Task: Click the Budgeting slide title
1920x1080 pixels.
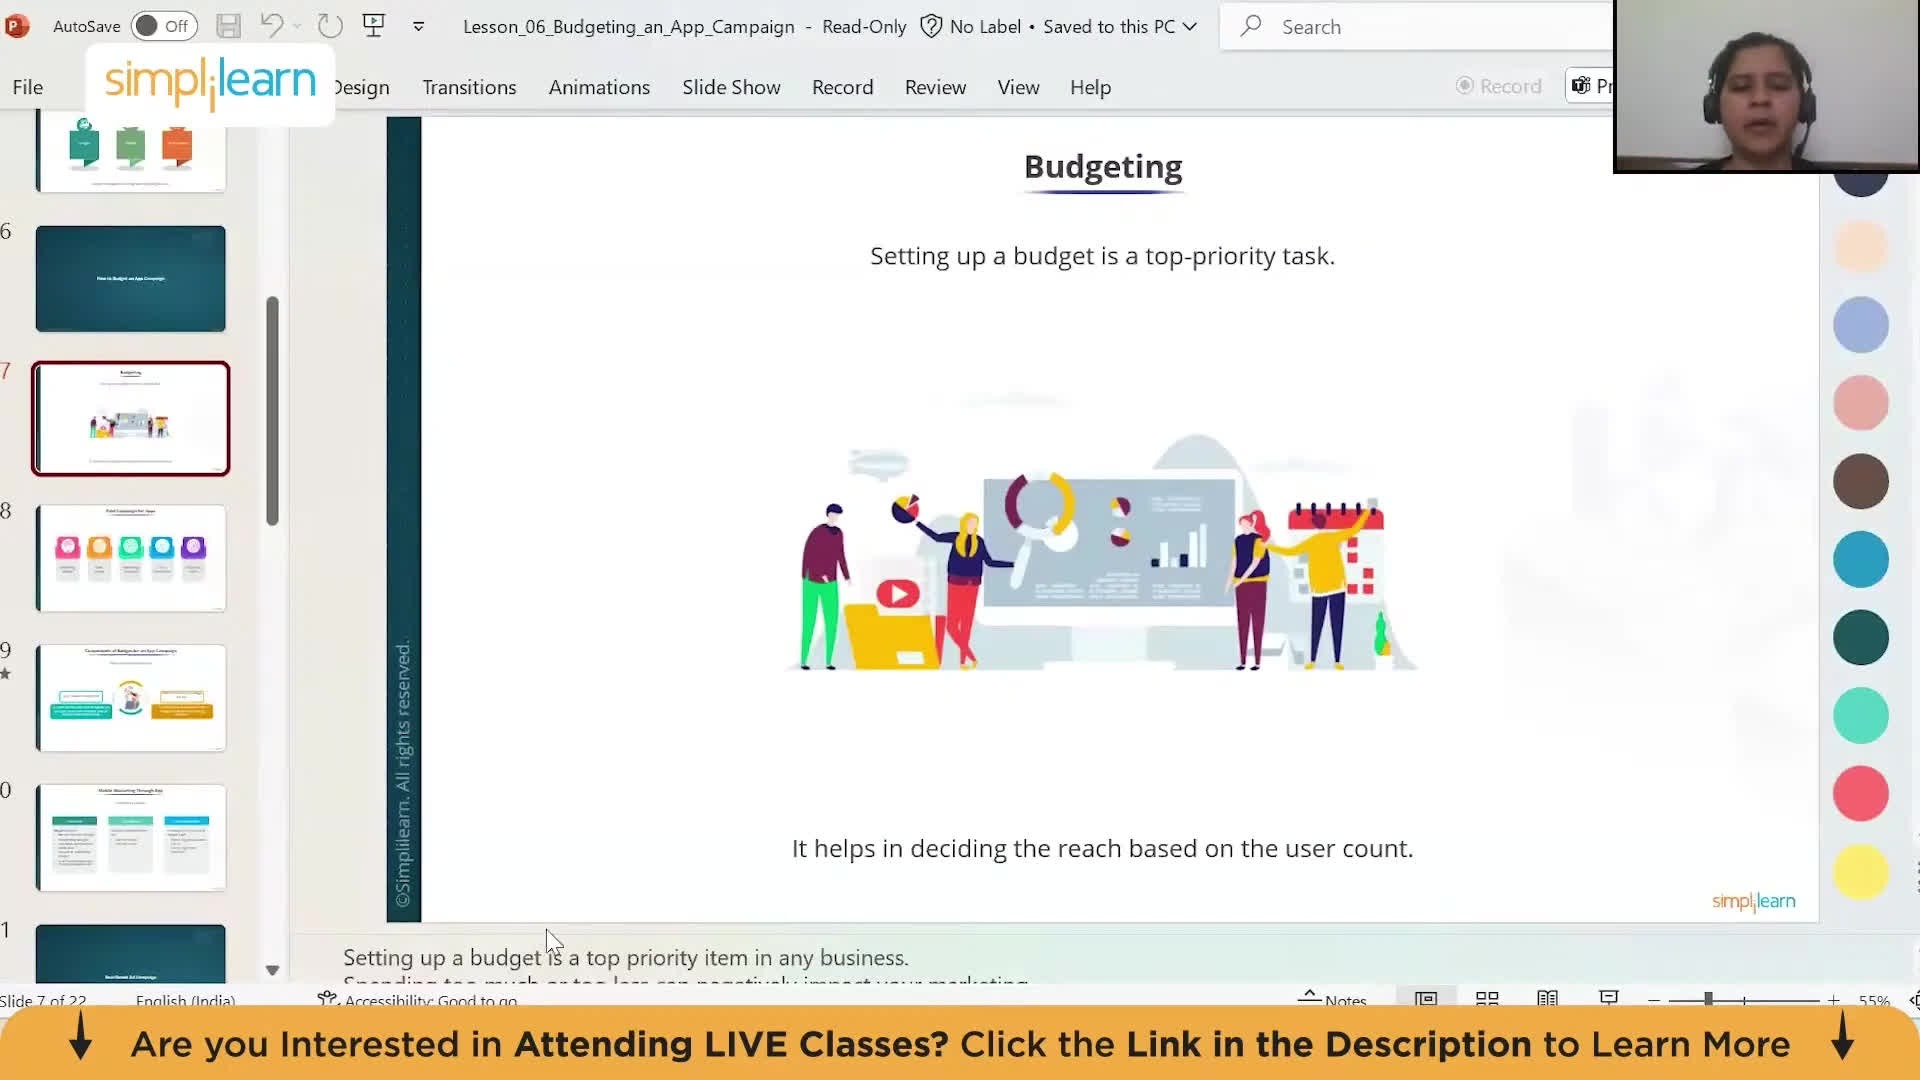Action: (x=1103, y=166)
